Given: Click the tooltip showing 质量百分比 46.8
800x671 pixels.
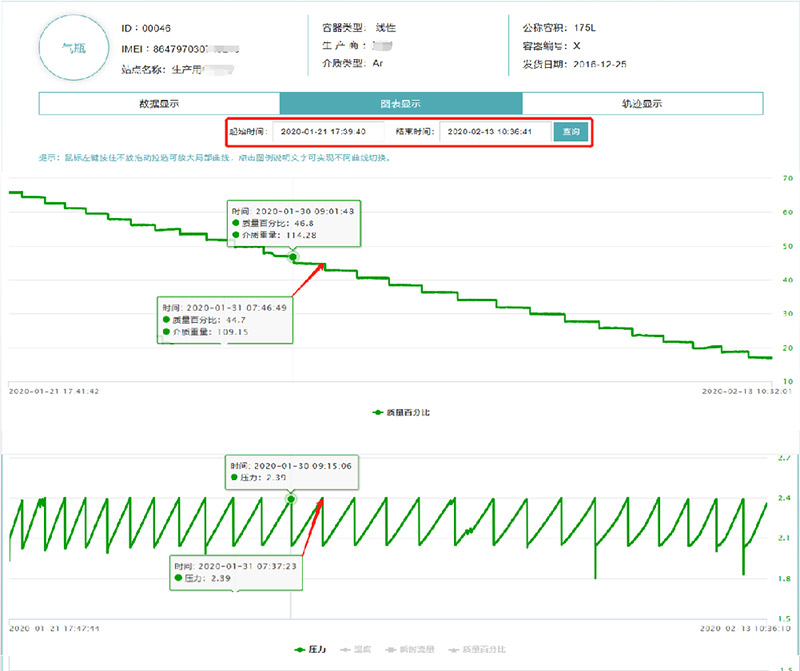Looking at the screenshot, I should pos(292,223).
